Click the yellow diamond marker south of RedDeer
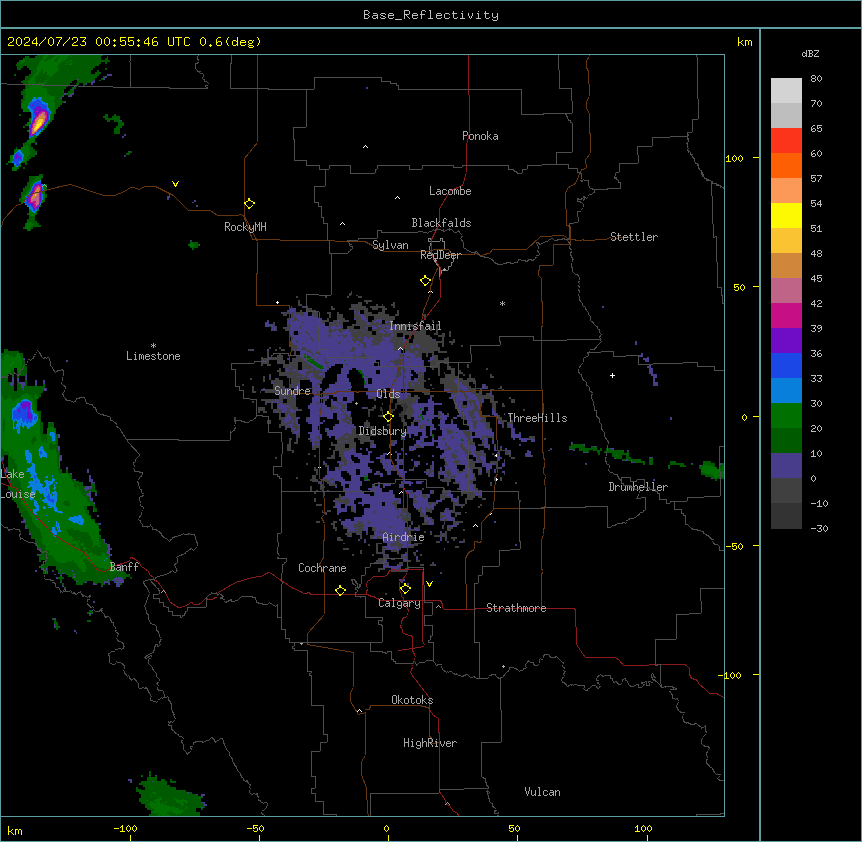The width and height of the screenshot is (862, 842). (426, 281)
